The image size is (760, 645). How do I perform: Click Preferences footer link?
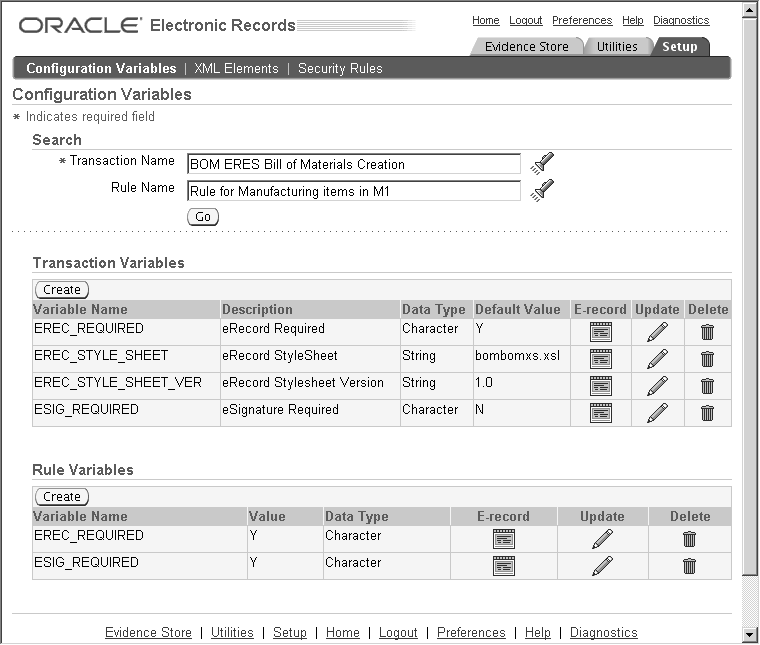[471, 632]
